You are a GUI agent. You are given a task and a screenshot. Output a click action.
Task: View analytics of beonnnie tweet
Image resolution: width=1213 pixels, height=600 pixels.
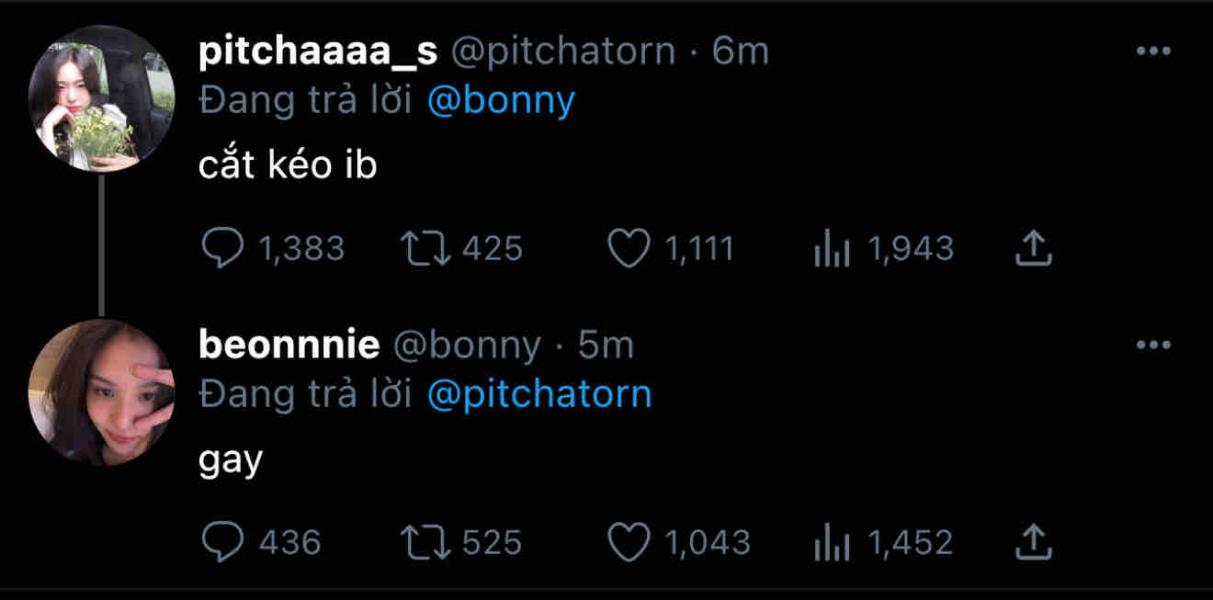pyautogui.click(x=831, y=543)
